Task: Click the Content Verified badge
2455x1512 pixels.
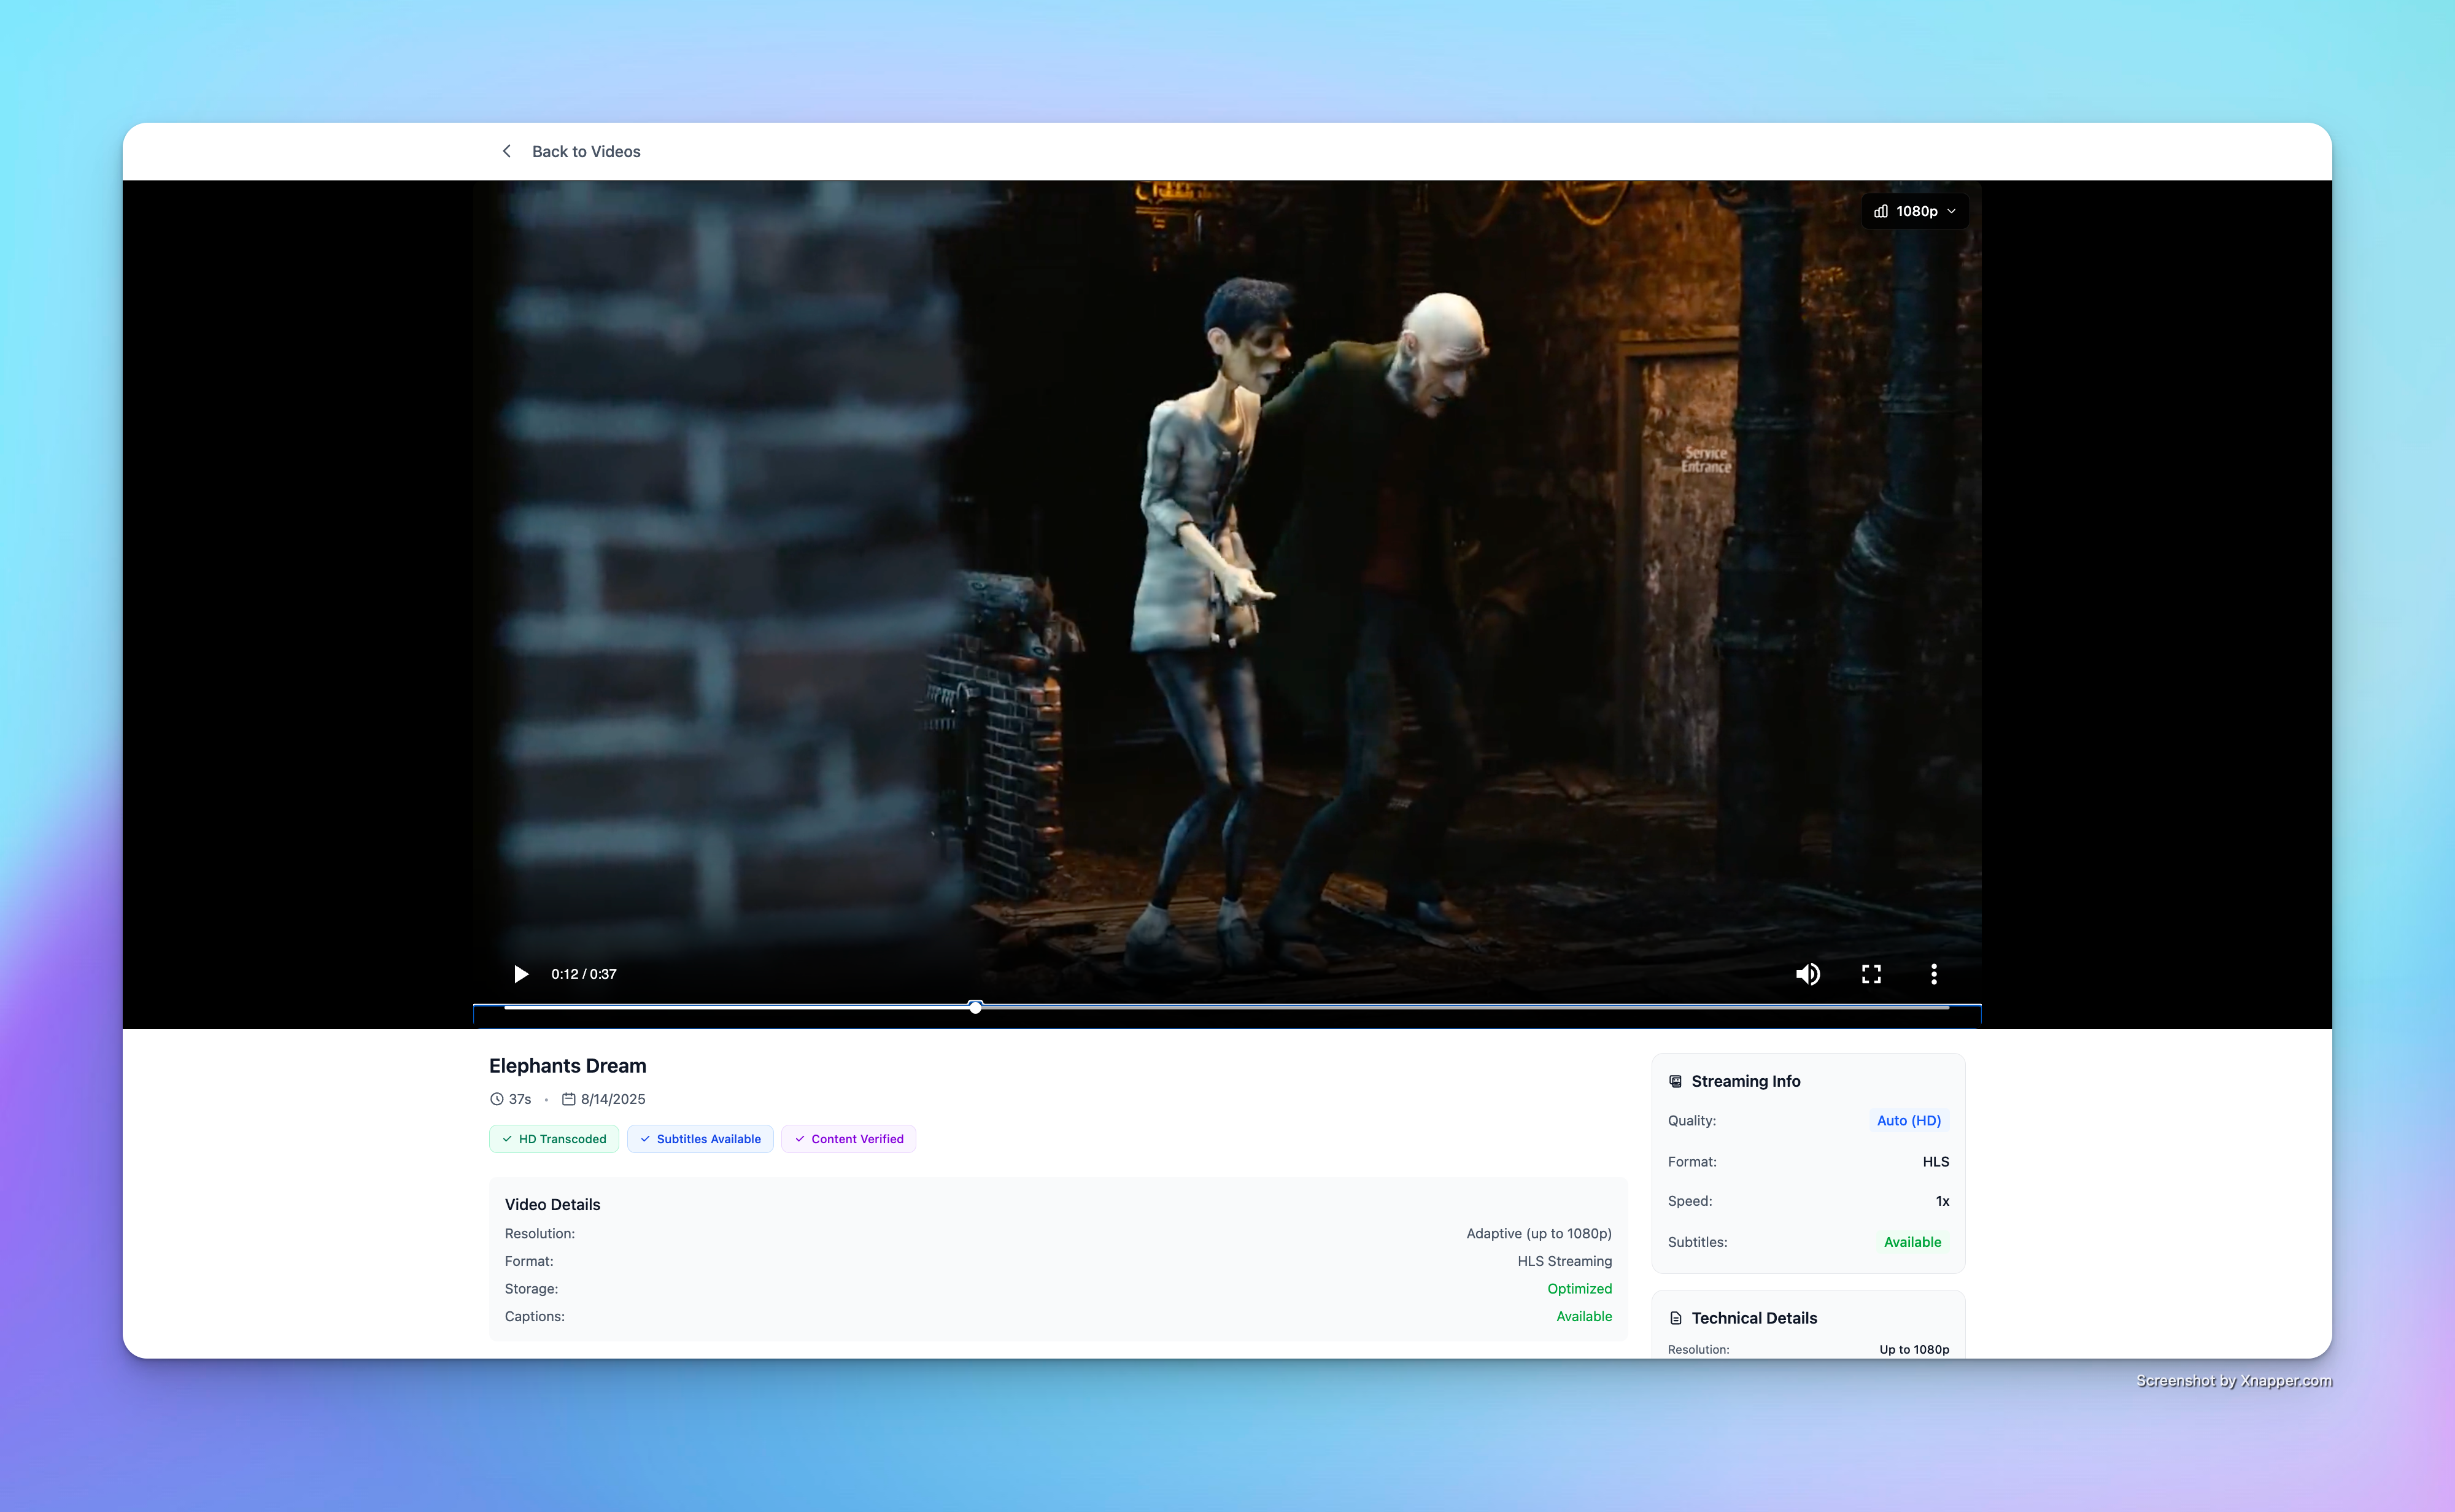Action: pyautogui.click(x=848, y=1139)
